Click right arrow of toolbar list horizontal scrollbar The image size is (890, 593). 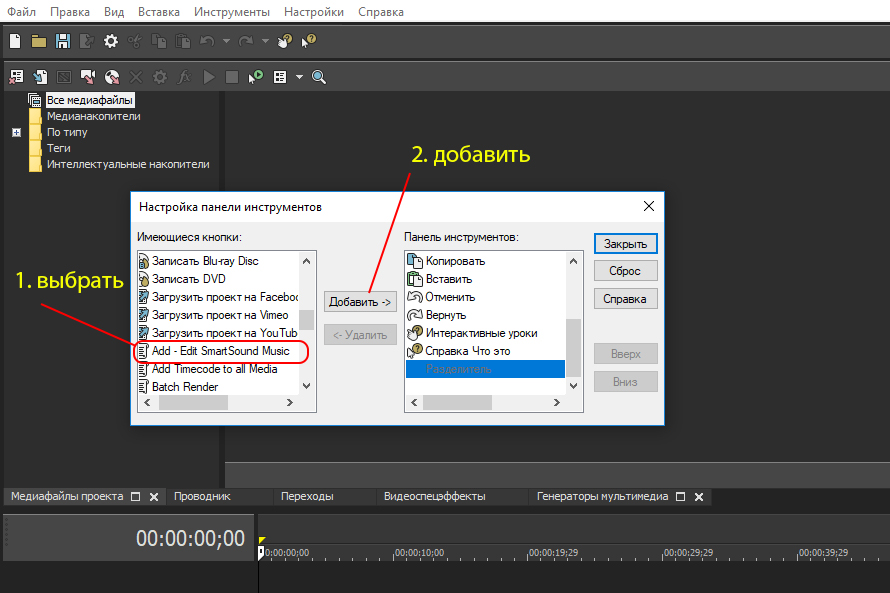click(x=557, y=402)
